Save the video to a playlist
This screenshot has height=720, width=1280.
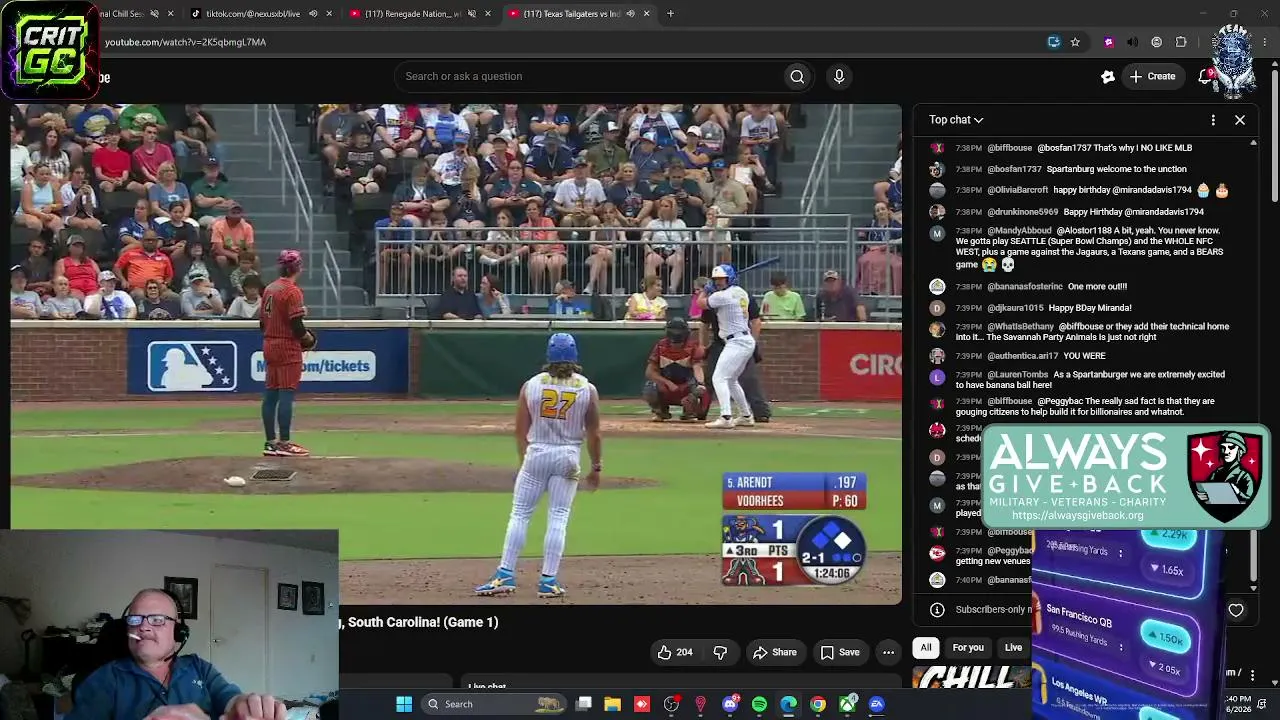pos(840,652)
